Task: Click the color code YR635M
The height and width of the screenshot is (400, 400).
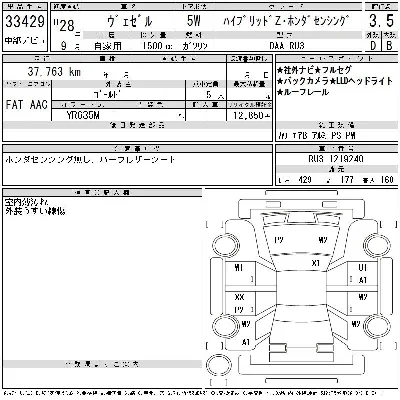Action: (83, 115)
